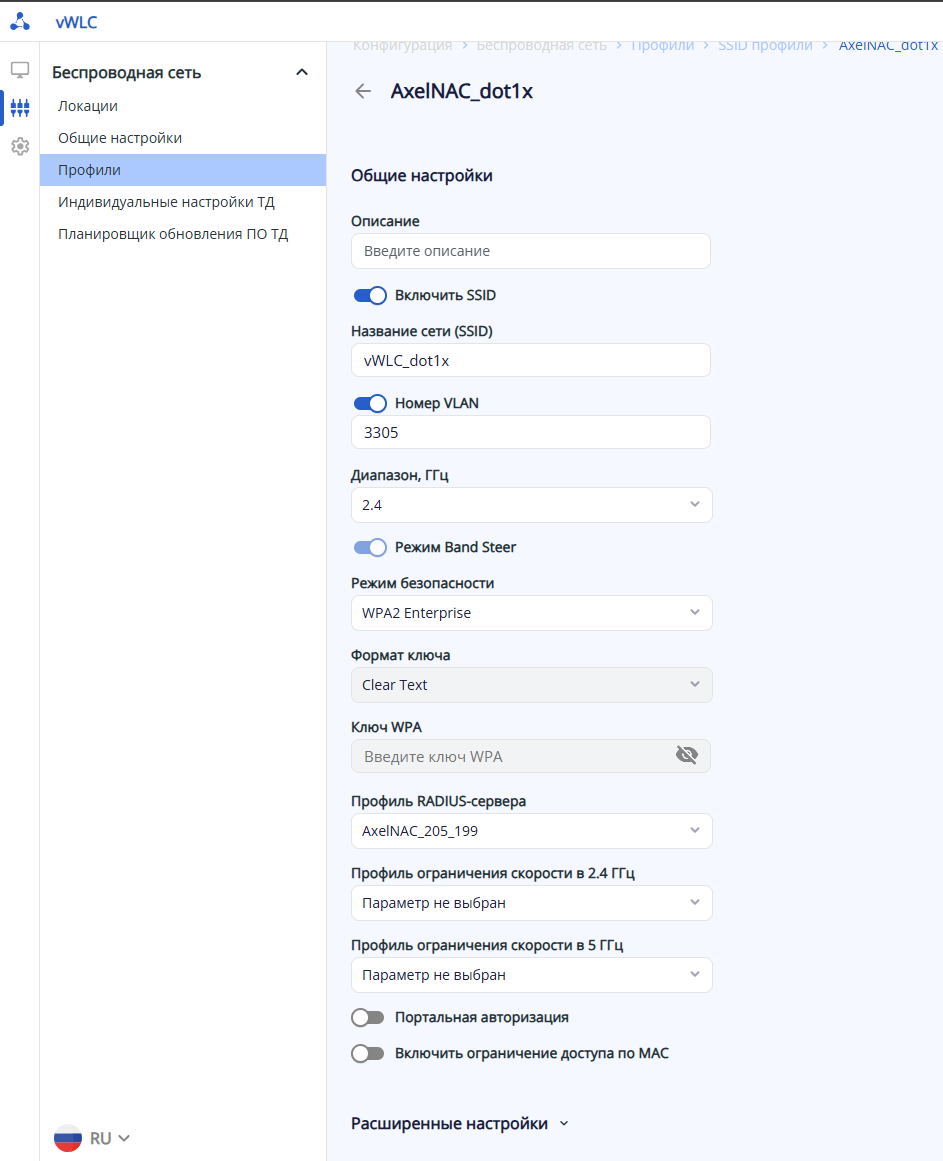Toggle 'Включить ограничение доступа по MAC'
Image resolution: width=943 pixels, height=1161 pixels.
pyautogui.click(x=368, y=1054)
